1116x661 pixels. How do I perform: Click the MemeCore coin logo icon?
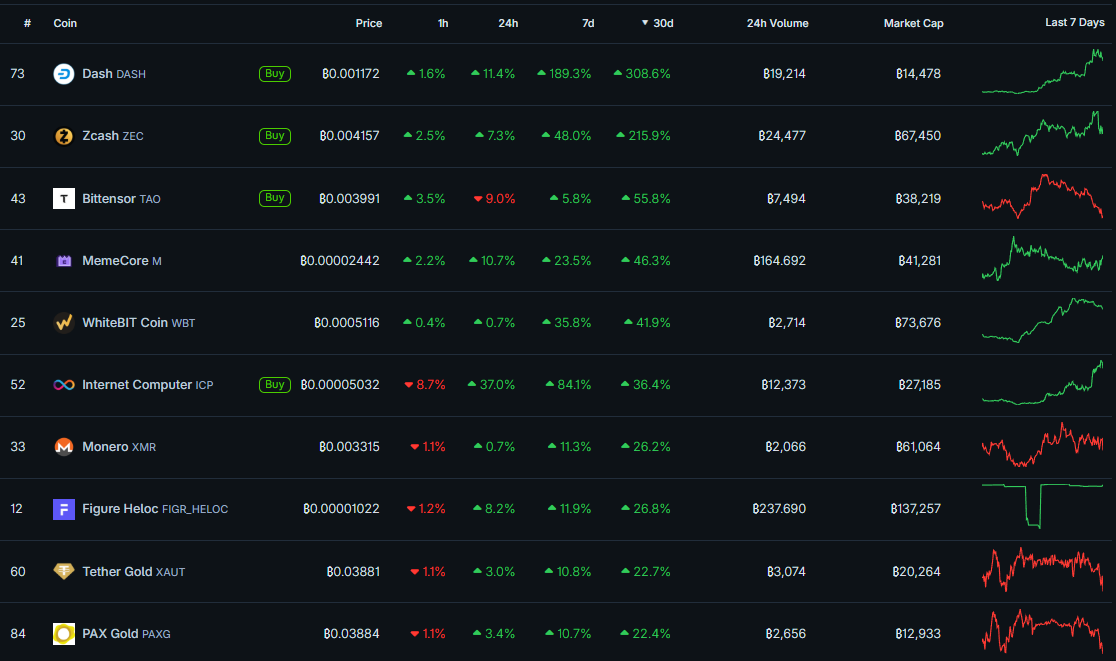64,261
